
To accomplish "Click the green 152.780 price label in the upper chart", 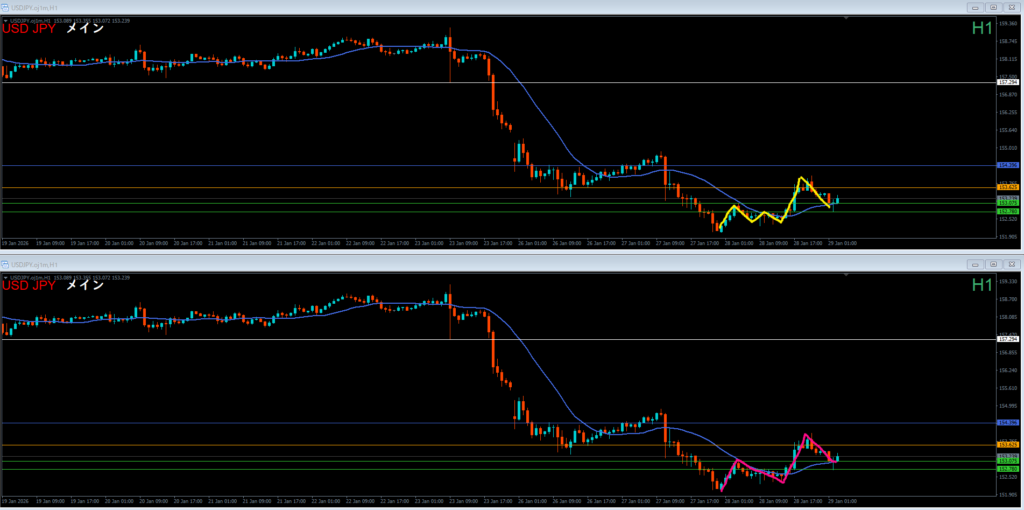I will pos(1008,211).
